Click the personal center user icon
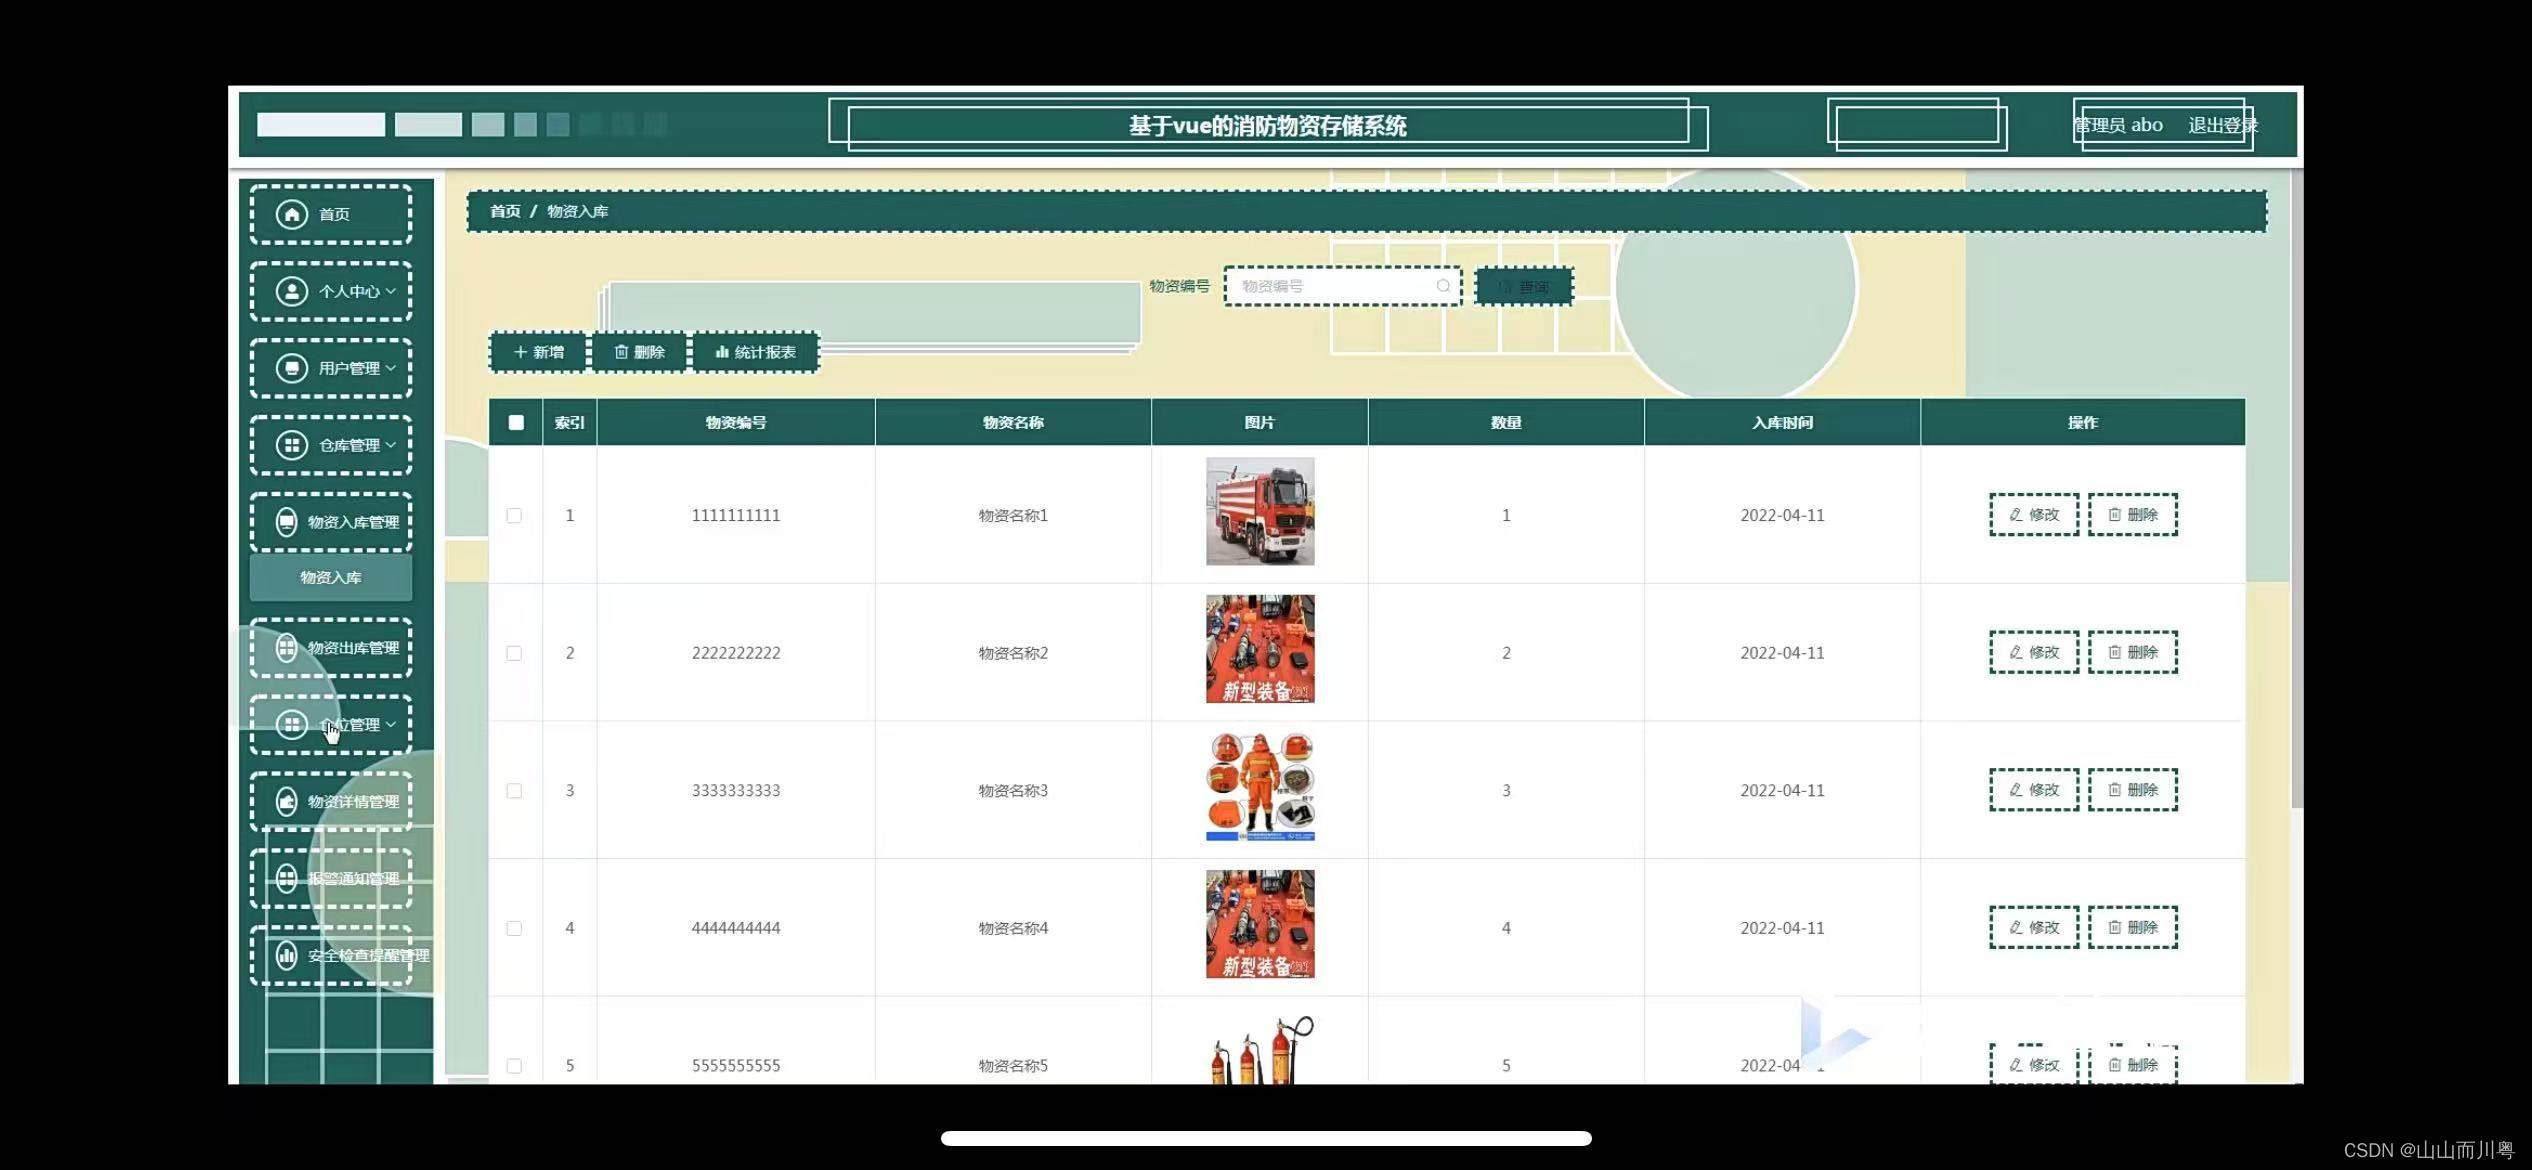Viewport: 2532px width, 1170px height. coord(291,291)
